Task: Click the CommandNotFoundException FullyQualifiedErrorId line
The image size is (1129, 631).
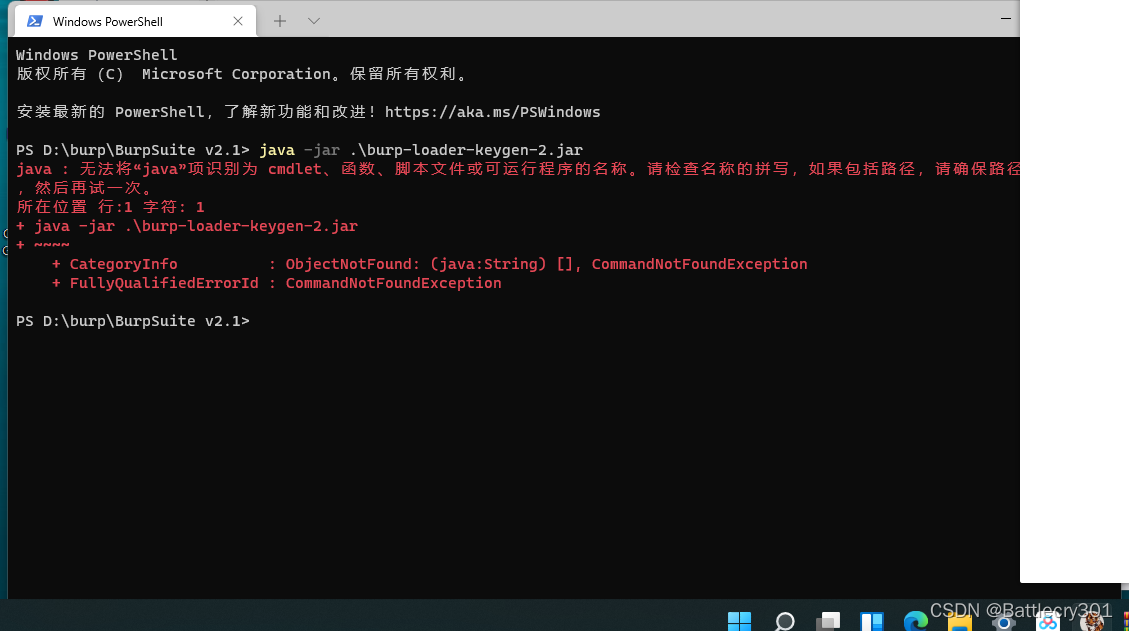Action: pyautogui.click(x=276, y=283)
